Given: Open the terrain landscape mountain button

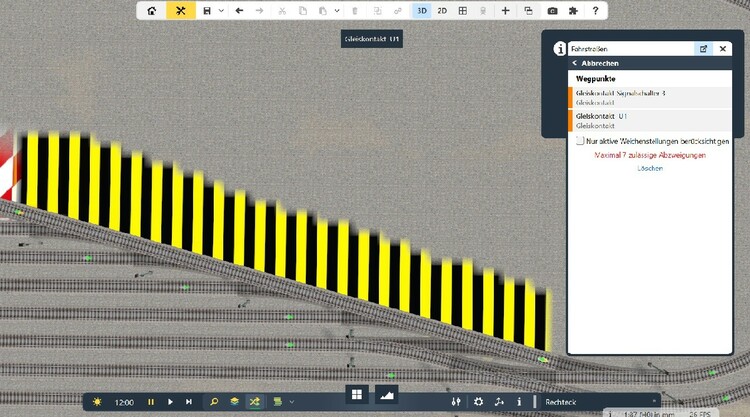Looking at the screenshot, I should 386,395.
